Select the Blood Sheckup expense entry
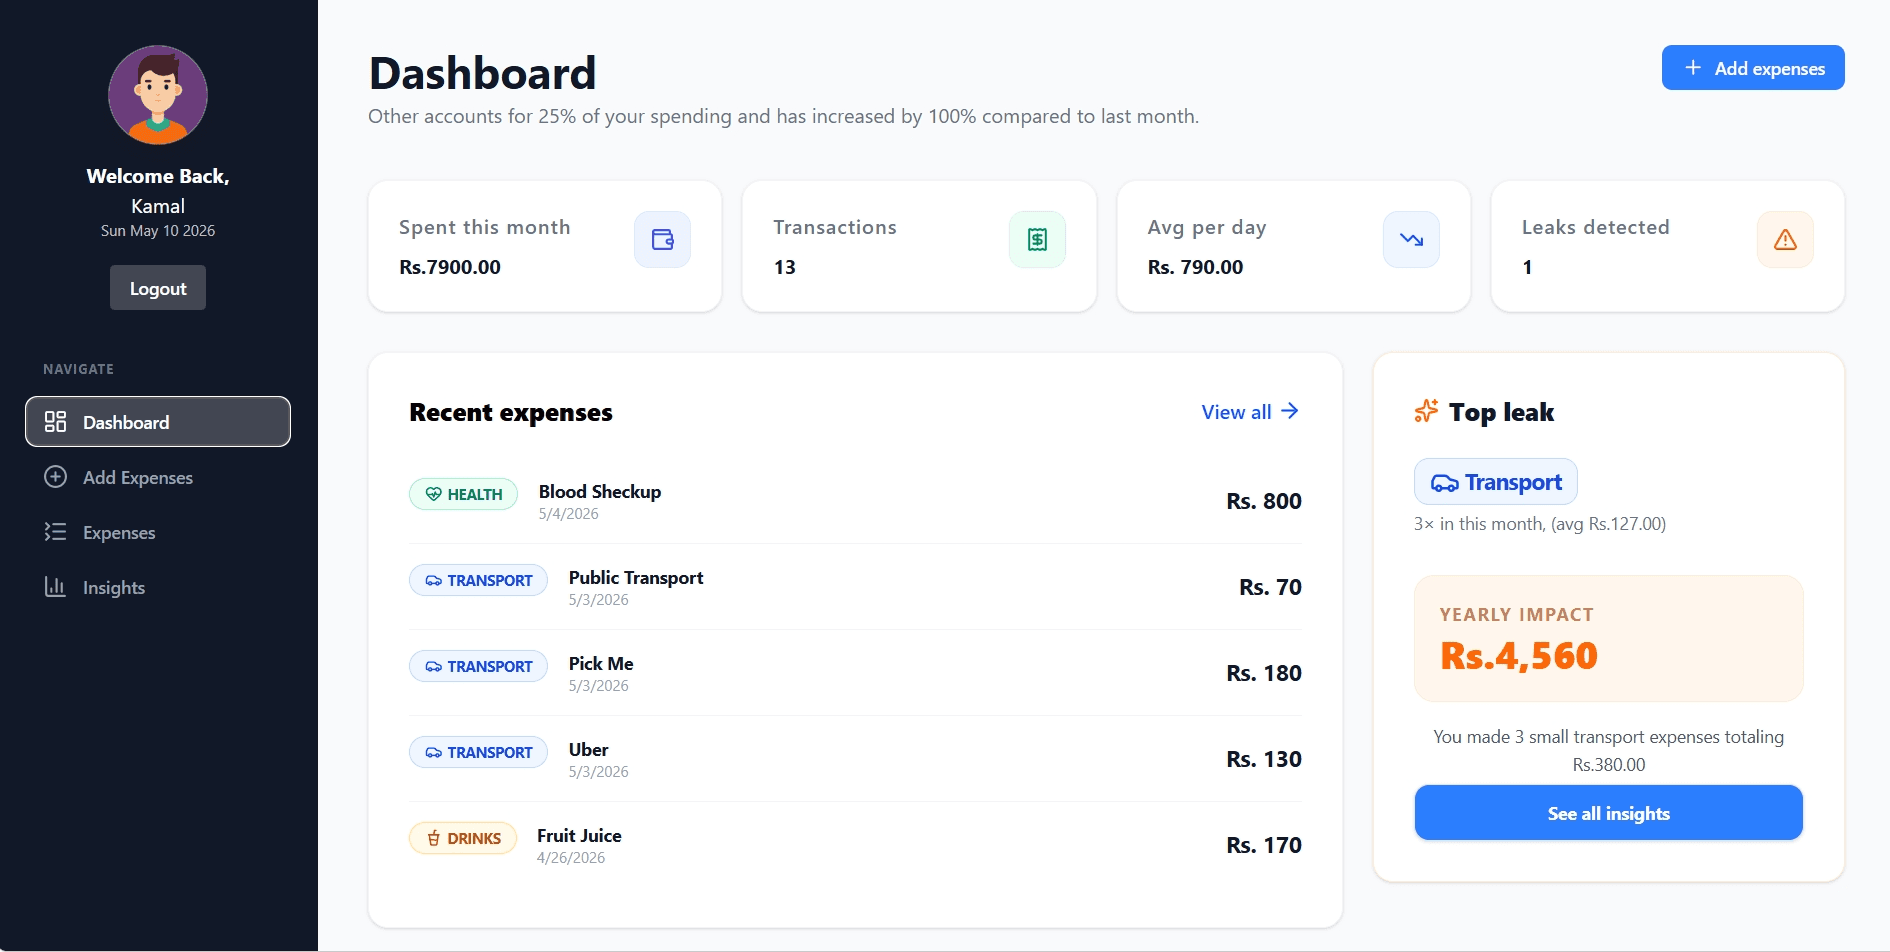 pyautogui.click(x=855, y=501)
